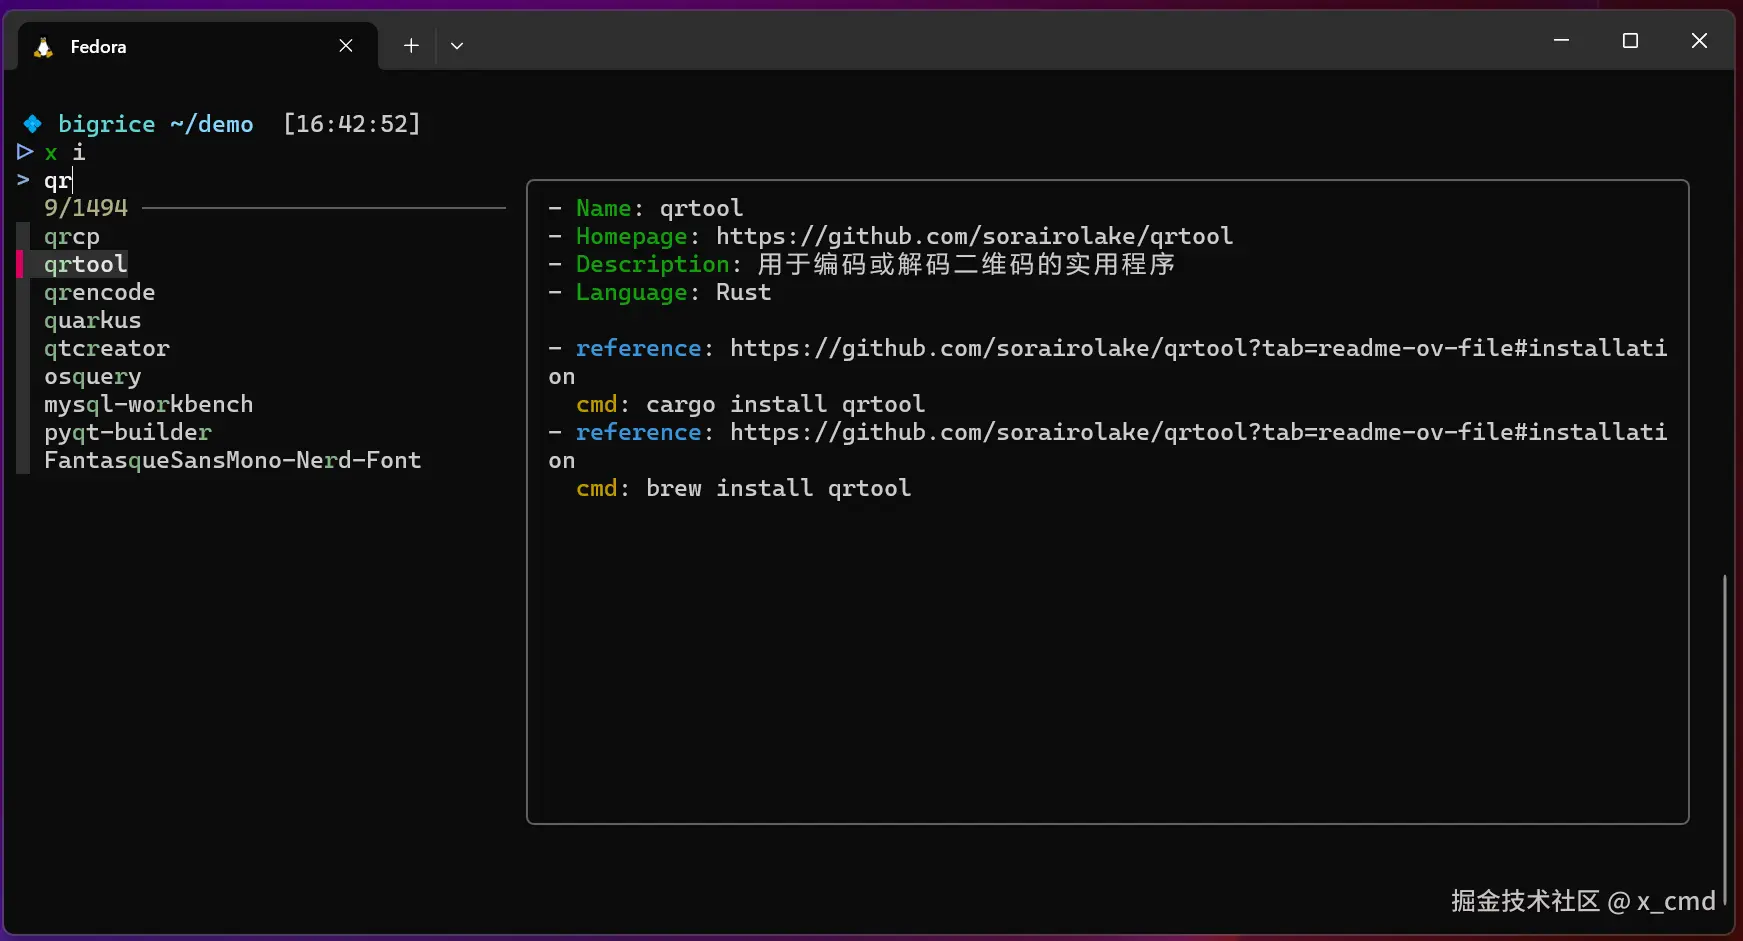
Task: Click the [16:42:52] timestamp
Action: [352, 124]
